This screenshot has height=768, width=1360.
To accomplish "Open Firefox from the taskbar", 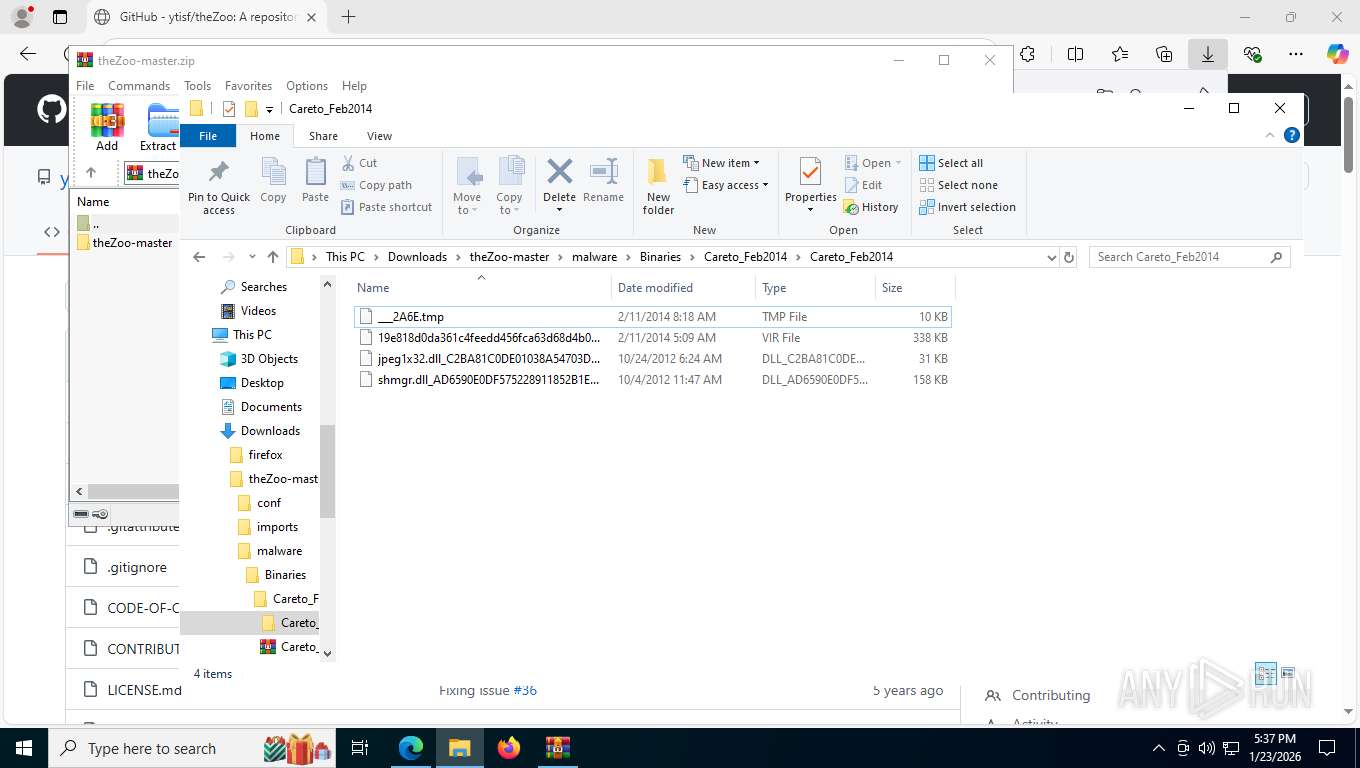I will tap(509, 748).
